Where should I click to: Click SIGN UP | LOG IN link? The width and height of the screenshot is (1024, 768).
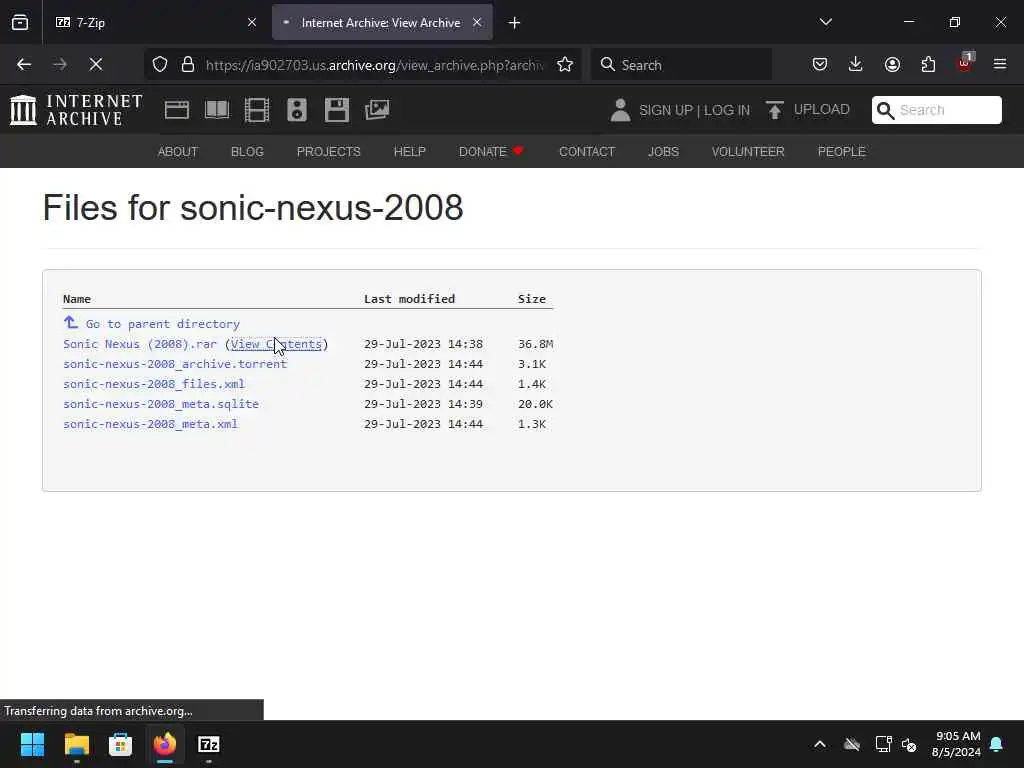[694, 110]
